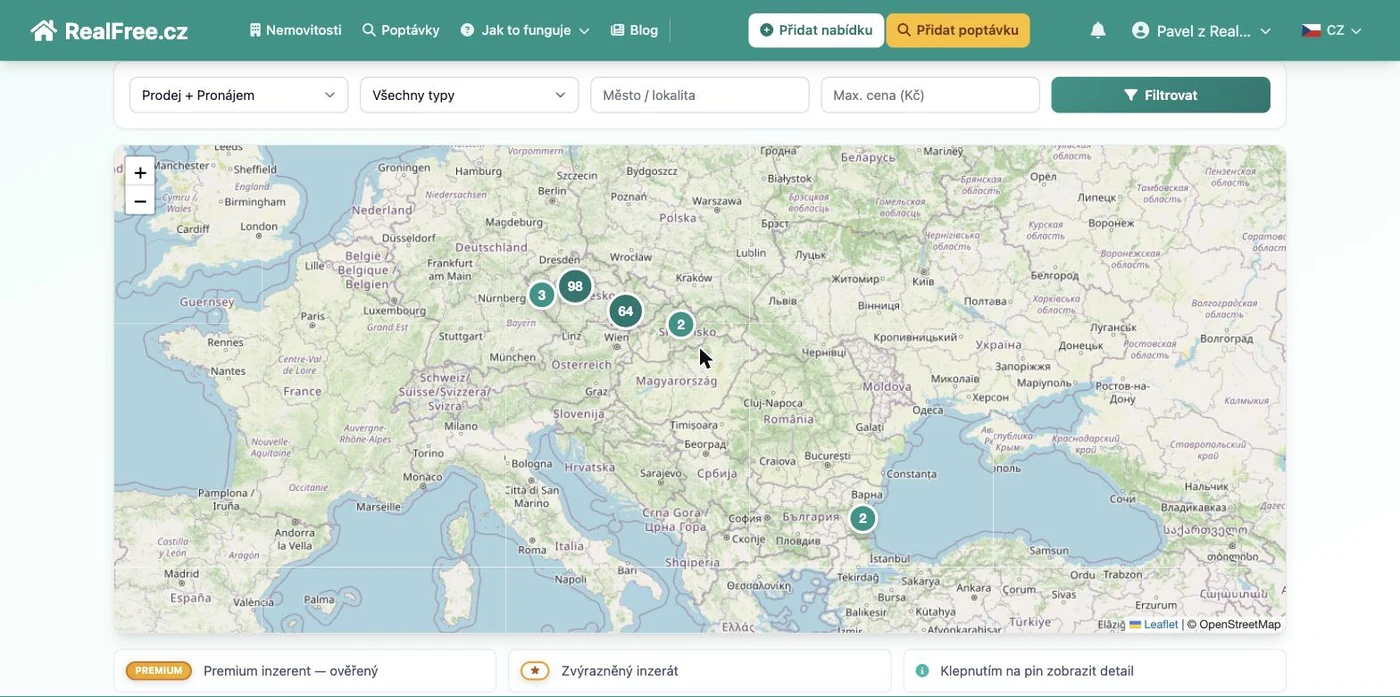Click the text Klepnutím na pin zobrazit detail
The width and height of the screenshot is (1400, 697).
pos(1037,671)
